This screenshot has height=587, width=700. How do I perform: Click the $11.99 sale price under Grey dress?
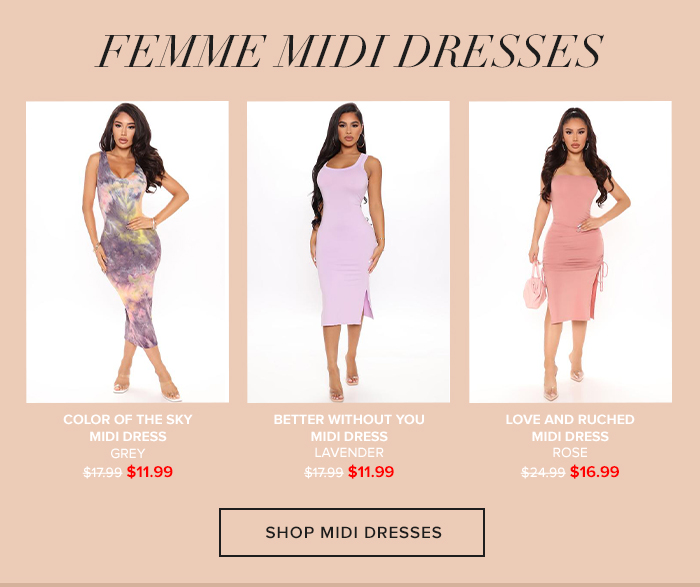150,471
